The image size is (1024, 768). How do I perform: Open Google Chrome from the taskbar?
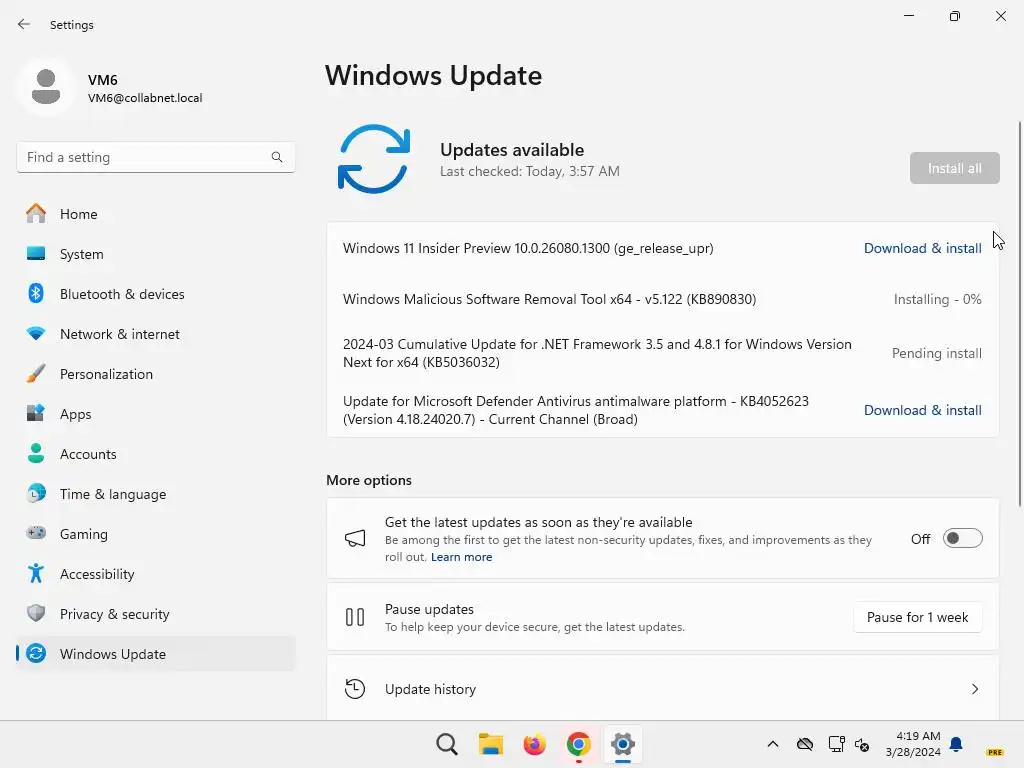click(579, 744)
